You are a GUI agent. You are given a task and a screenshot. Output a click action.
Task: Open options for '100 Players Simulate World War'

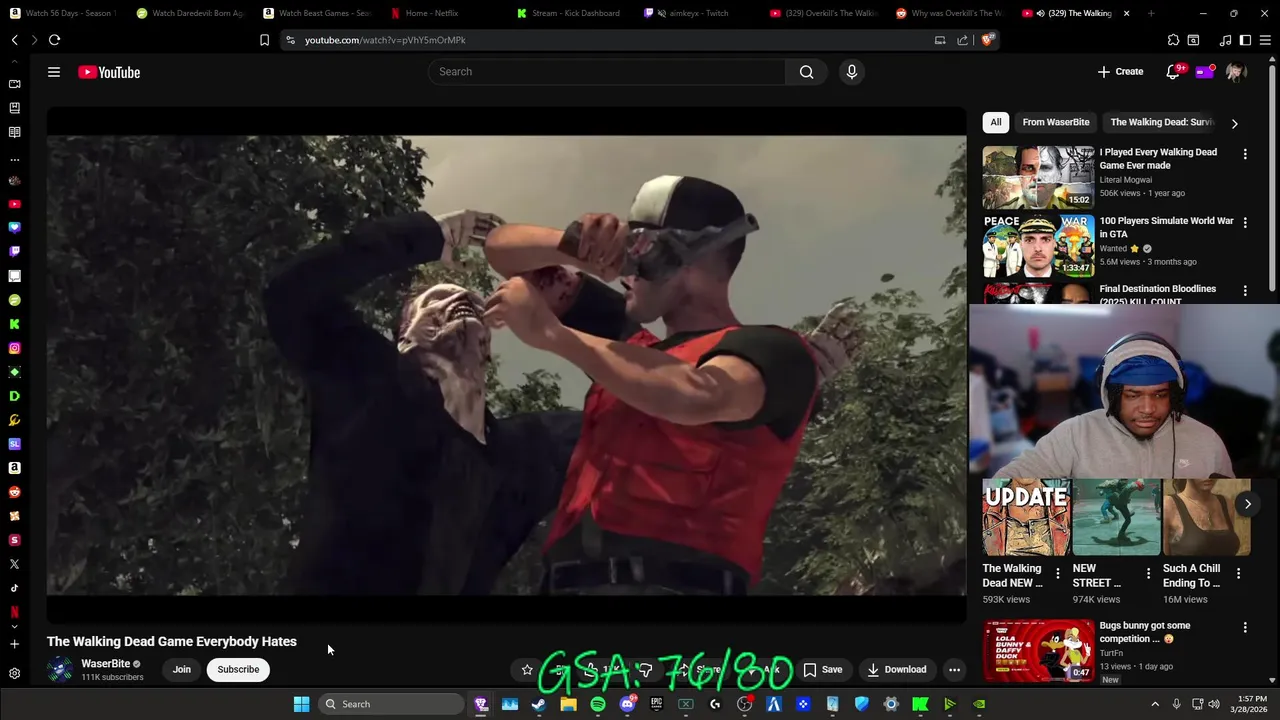[1245, 223]
